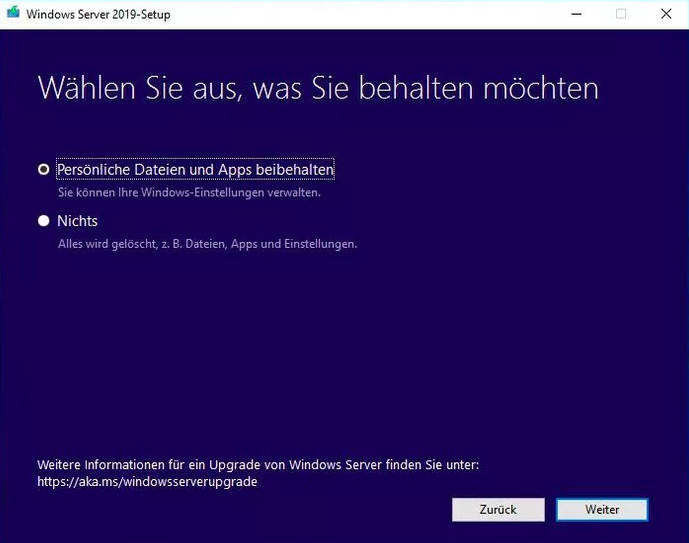The width and height of the screenshot is (689, 543).
Task: Select the 'Nichts' radio button
Action: tap(44, 221)
